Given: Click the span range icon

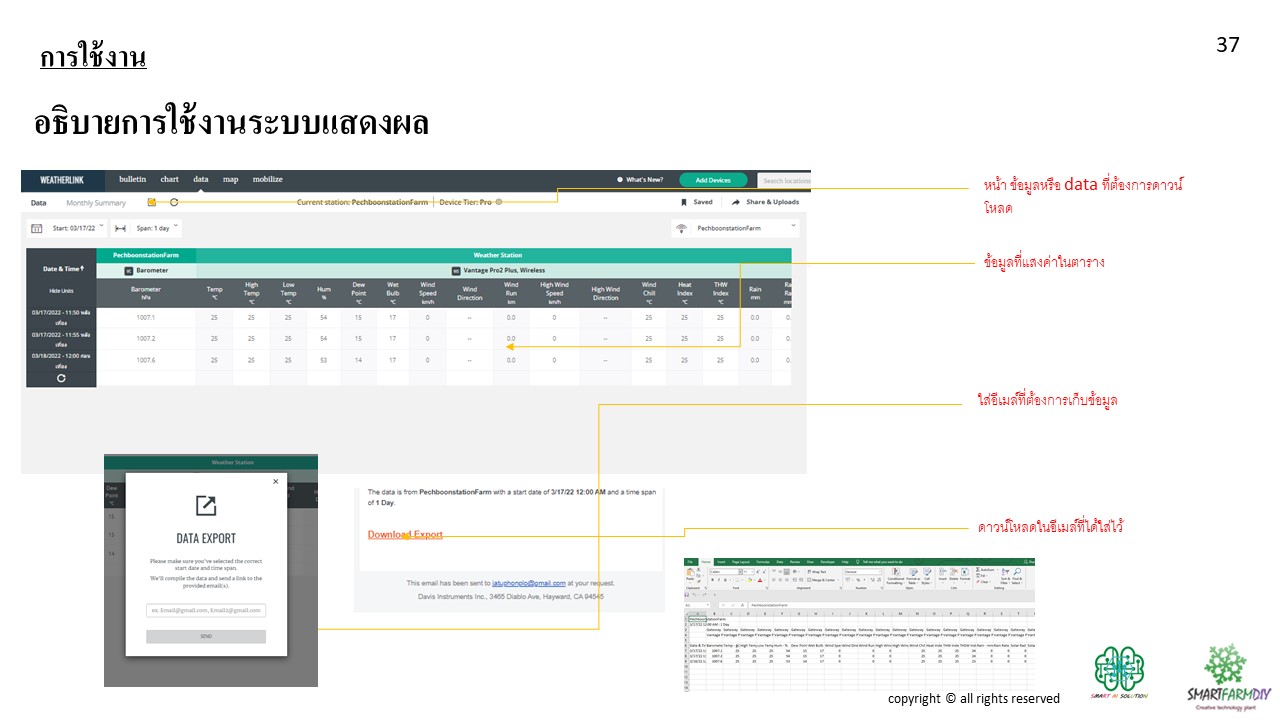Looking at the screenshot, I should (120, 229).
